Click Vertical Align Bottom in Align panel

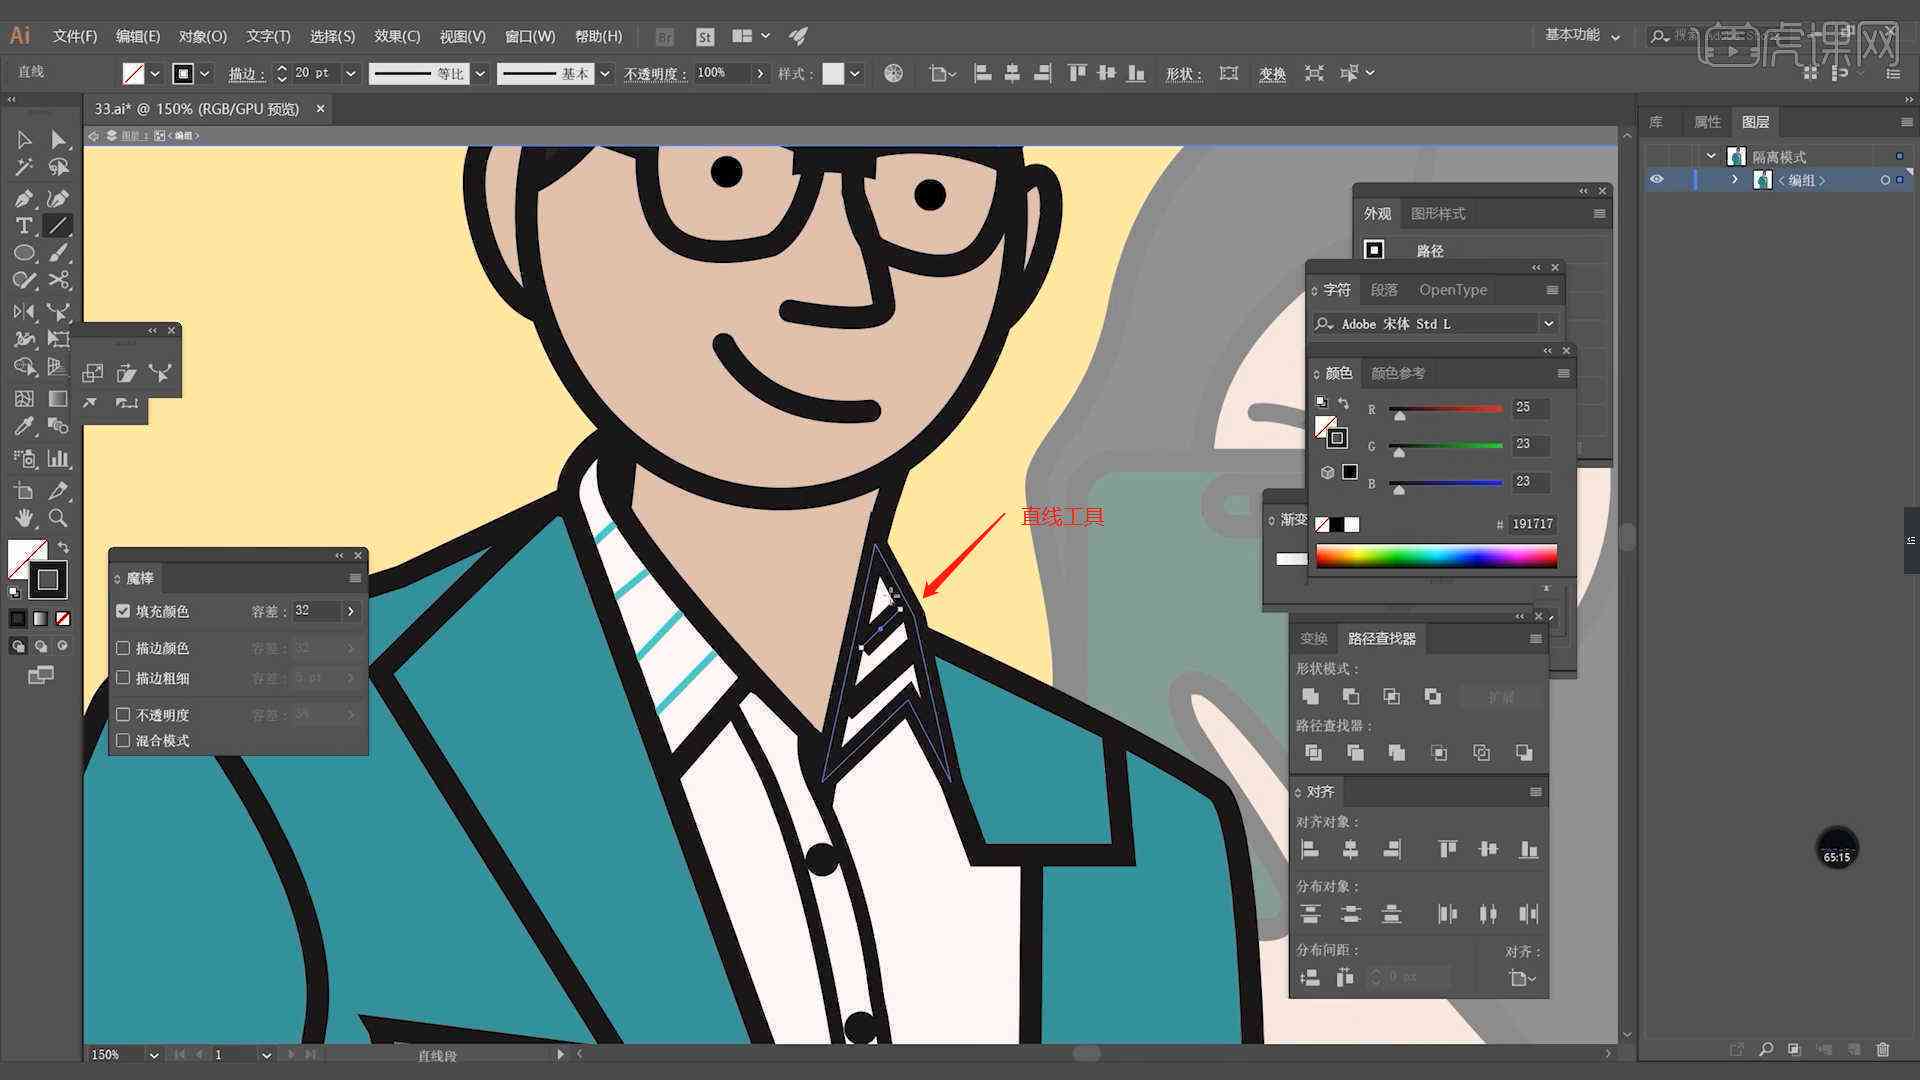pyautogui.click(x=1529, y=849)
